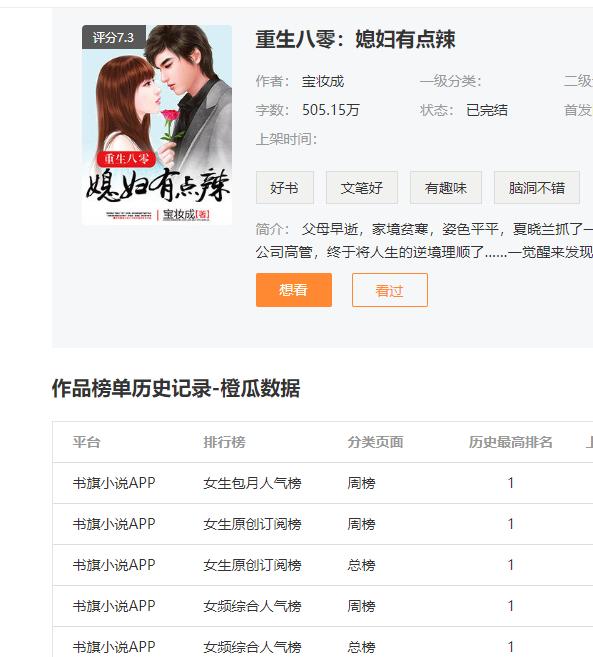
Task: Click the 评分7.3 rating badge
Action: (114, 37)
